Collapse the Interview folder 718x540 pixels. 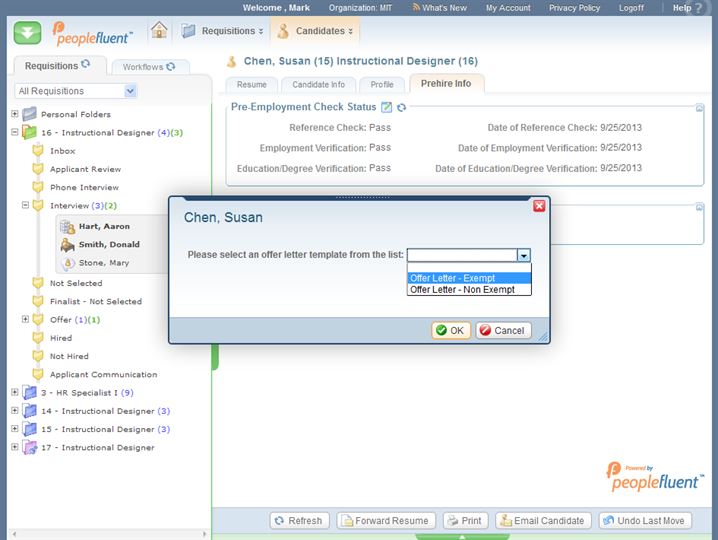click(26, 205)
